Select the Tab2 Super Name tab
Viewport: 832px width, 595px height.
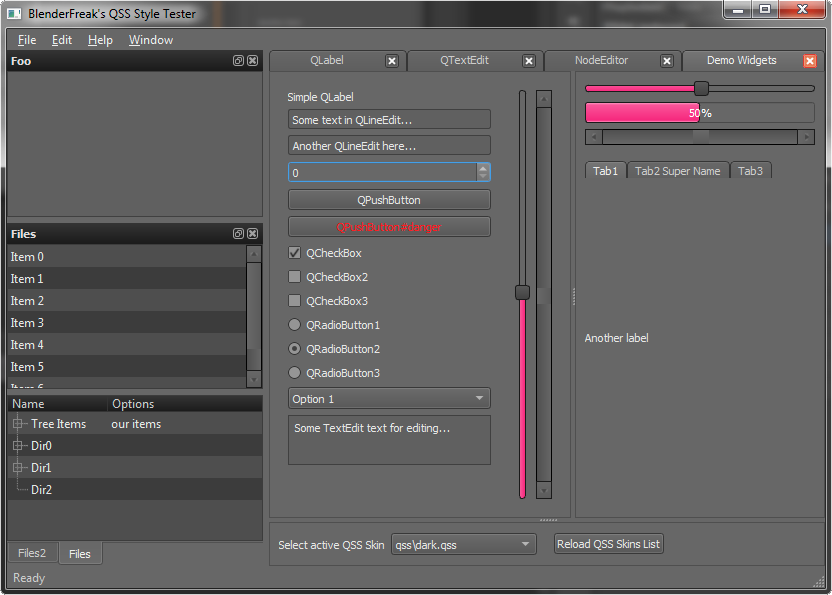tap(678, 171)
